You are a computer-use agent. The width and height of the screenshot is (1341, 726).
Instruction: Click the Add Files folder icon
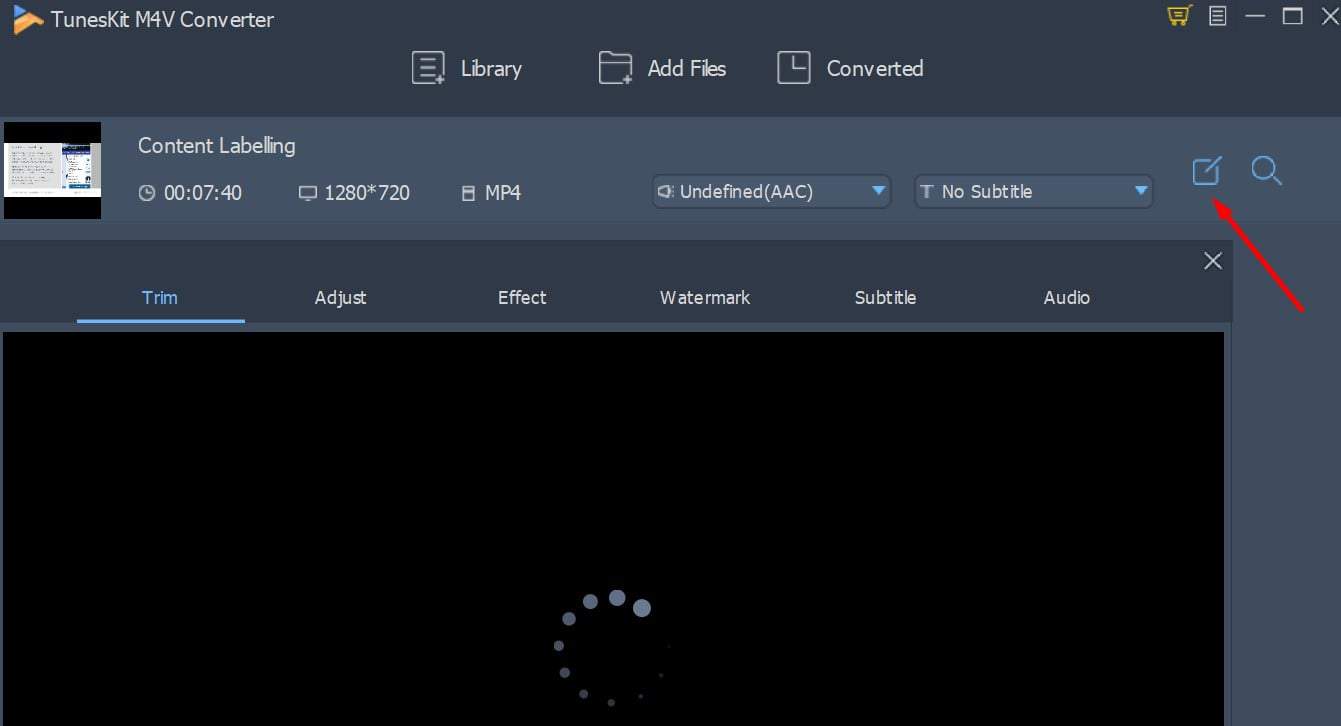coord(615,68)
